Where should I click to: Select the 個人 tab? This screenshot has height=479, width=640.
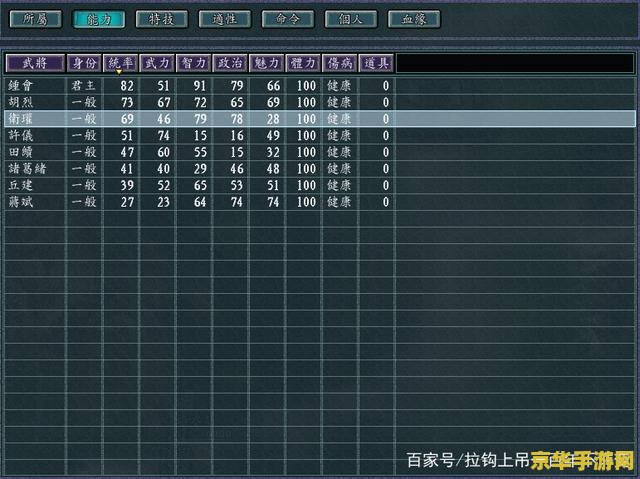pyautogui.click(x=351, y=19)
